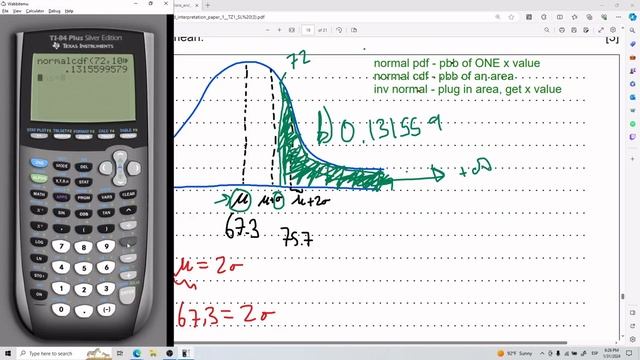640x360 pixels.
Task: Click the LN key on calculator
Action: 39,259
